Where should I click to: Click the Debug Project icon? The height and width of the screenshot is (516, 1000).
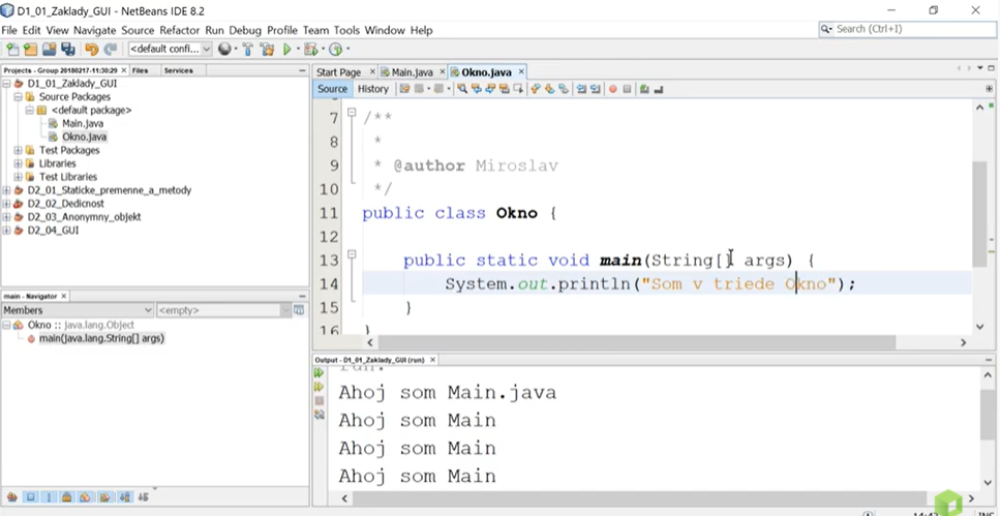tap(311, 49)
